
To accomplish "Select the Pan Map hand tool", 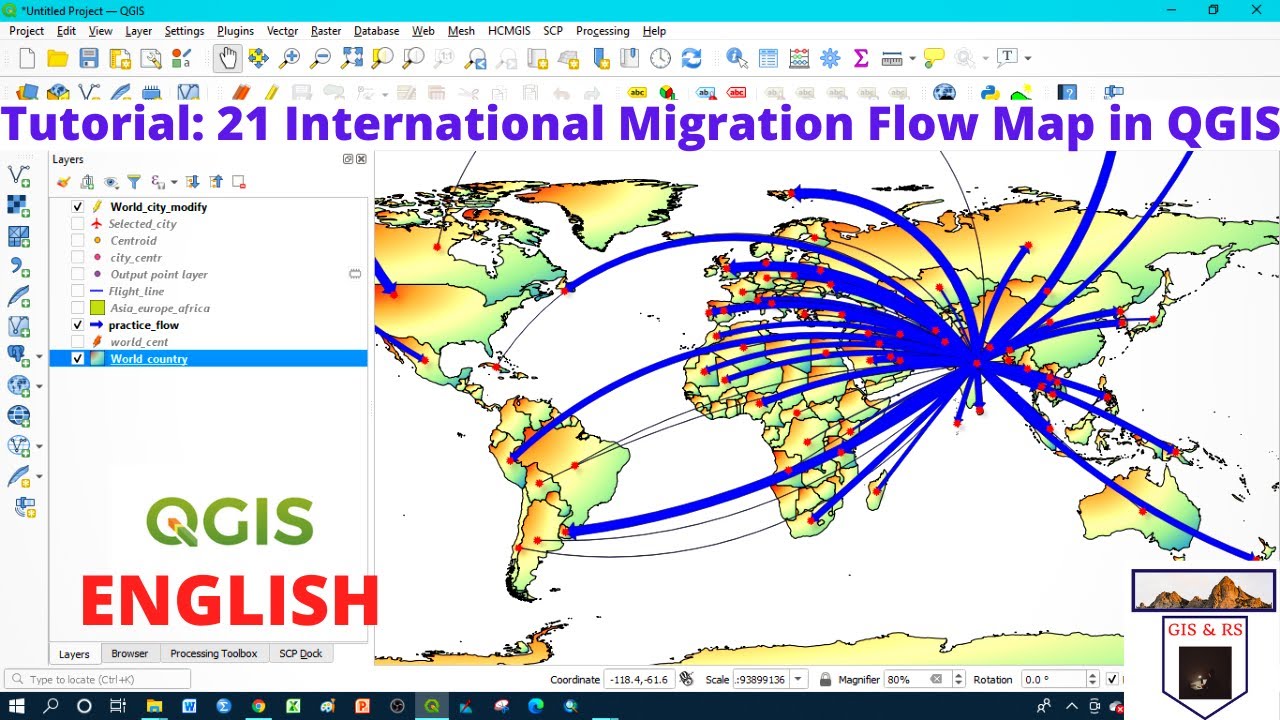I will pos(228,58).
